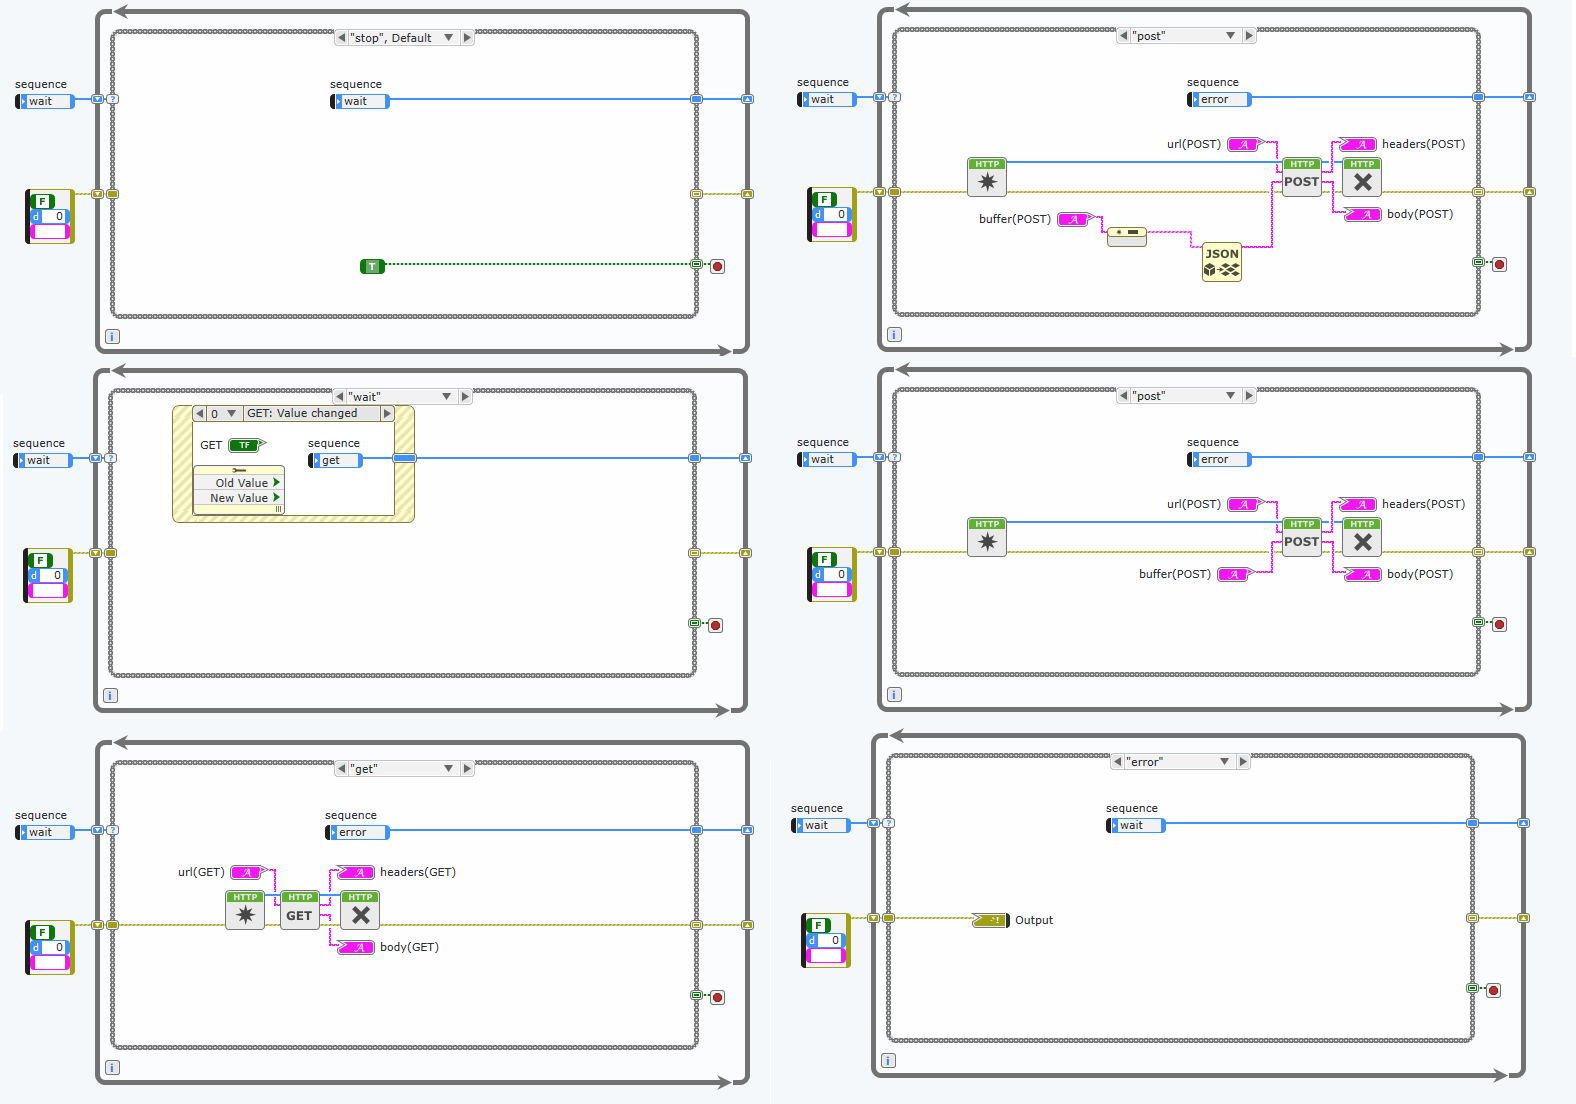
Task: Show next case of the "get" case structure
Action: click(467, 769)
